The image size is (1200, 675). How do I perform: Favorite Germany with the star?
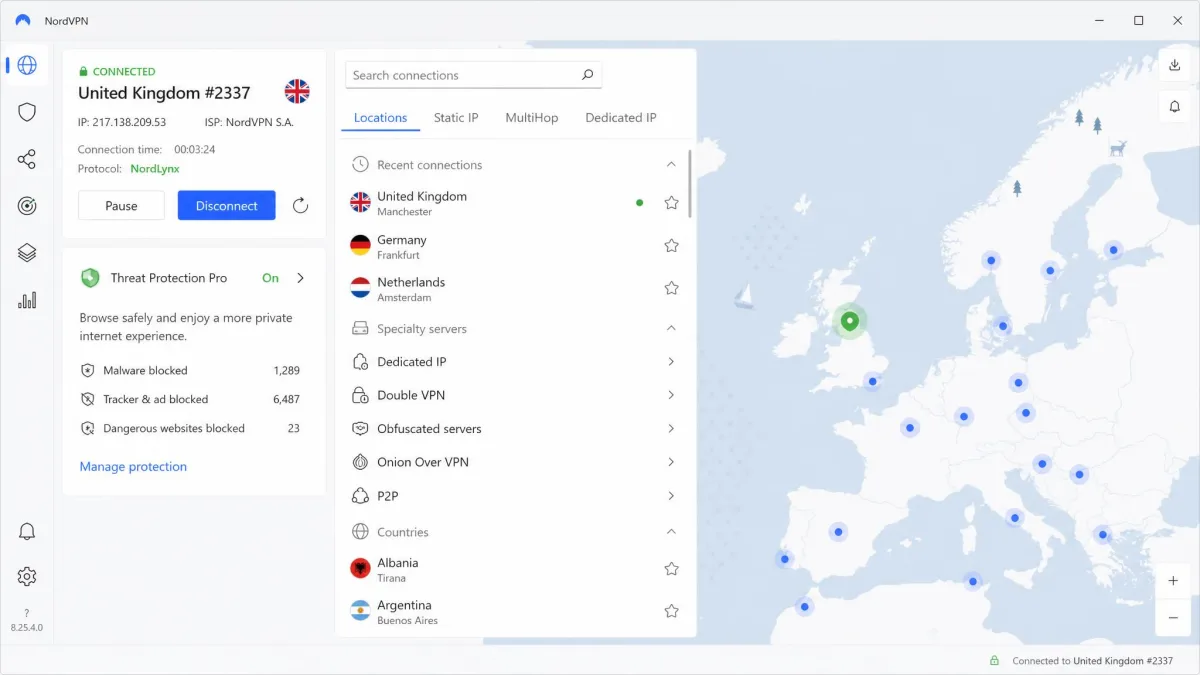(x=671, y=246)
